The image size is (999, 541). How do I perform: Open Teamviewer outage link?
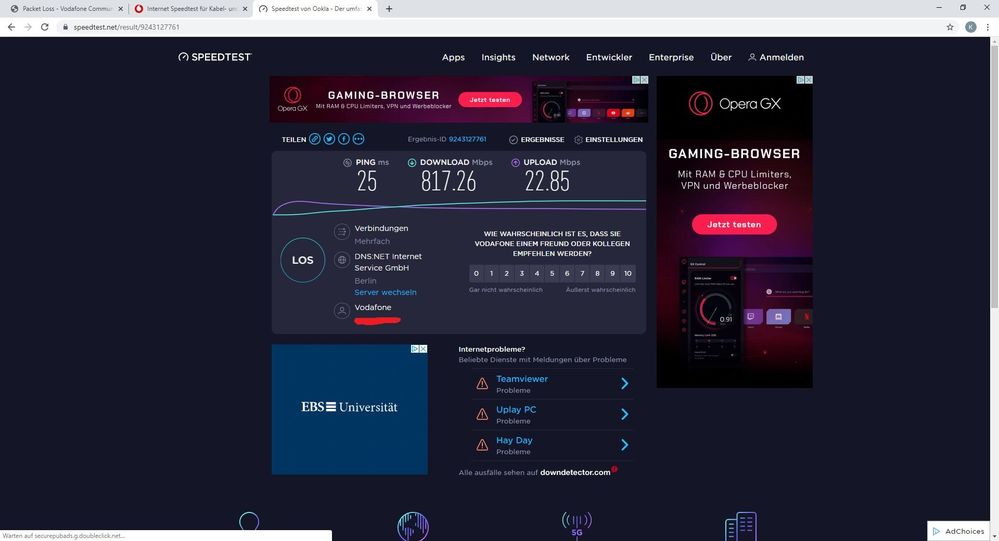[522, 379]
